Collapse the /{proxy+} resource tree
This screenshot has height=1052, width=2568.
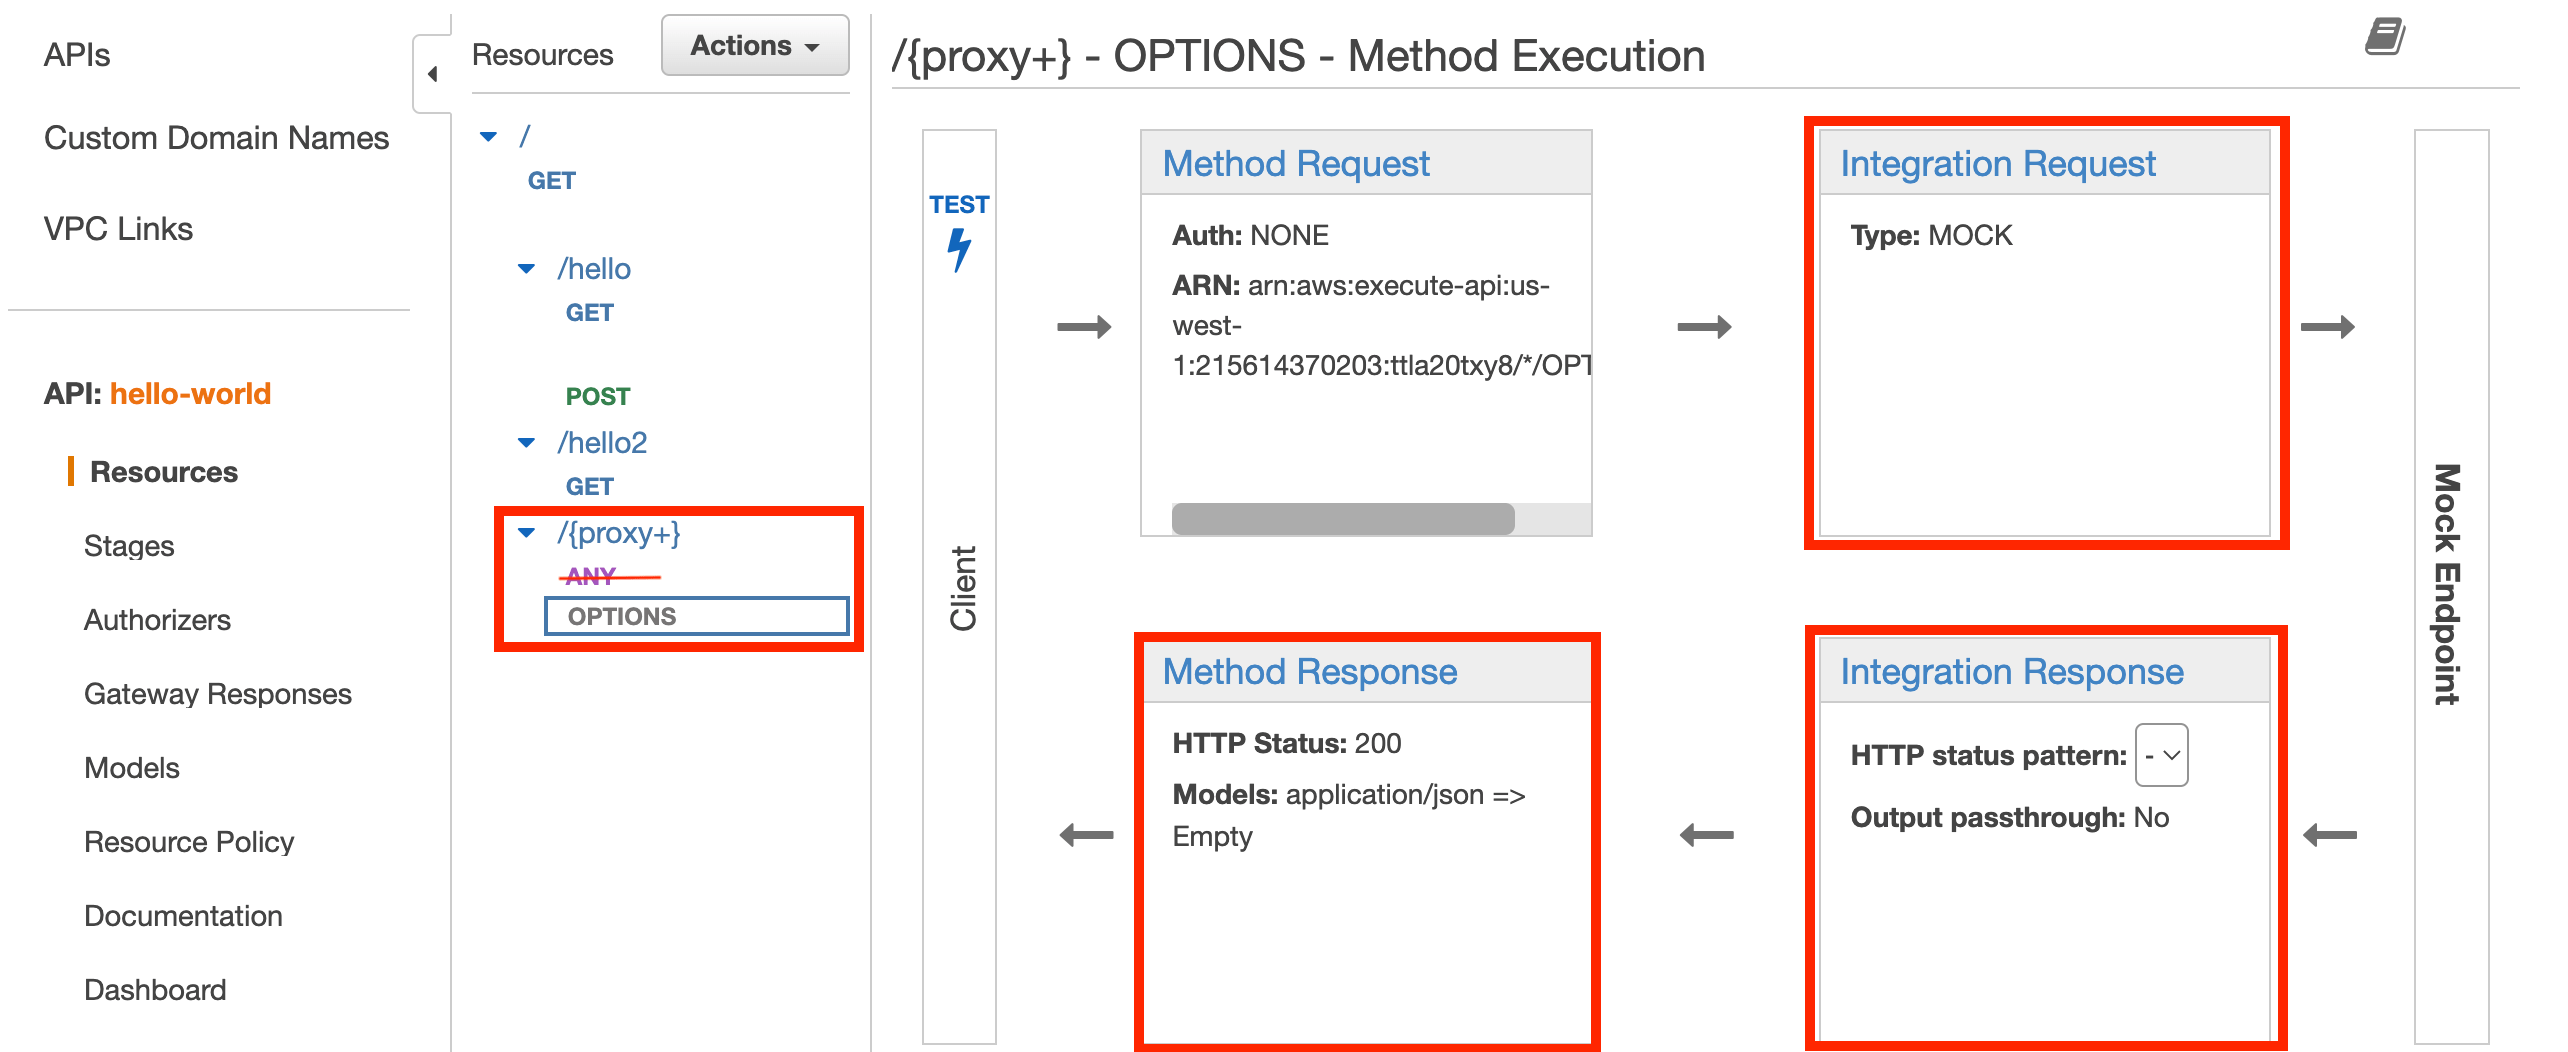[x=524, y=533]
